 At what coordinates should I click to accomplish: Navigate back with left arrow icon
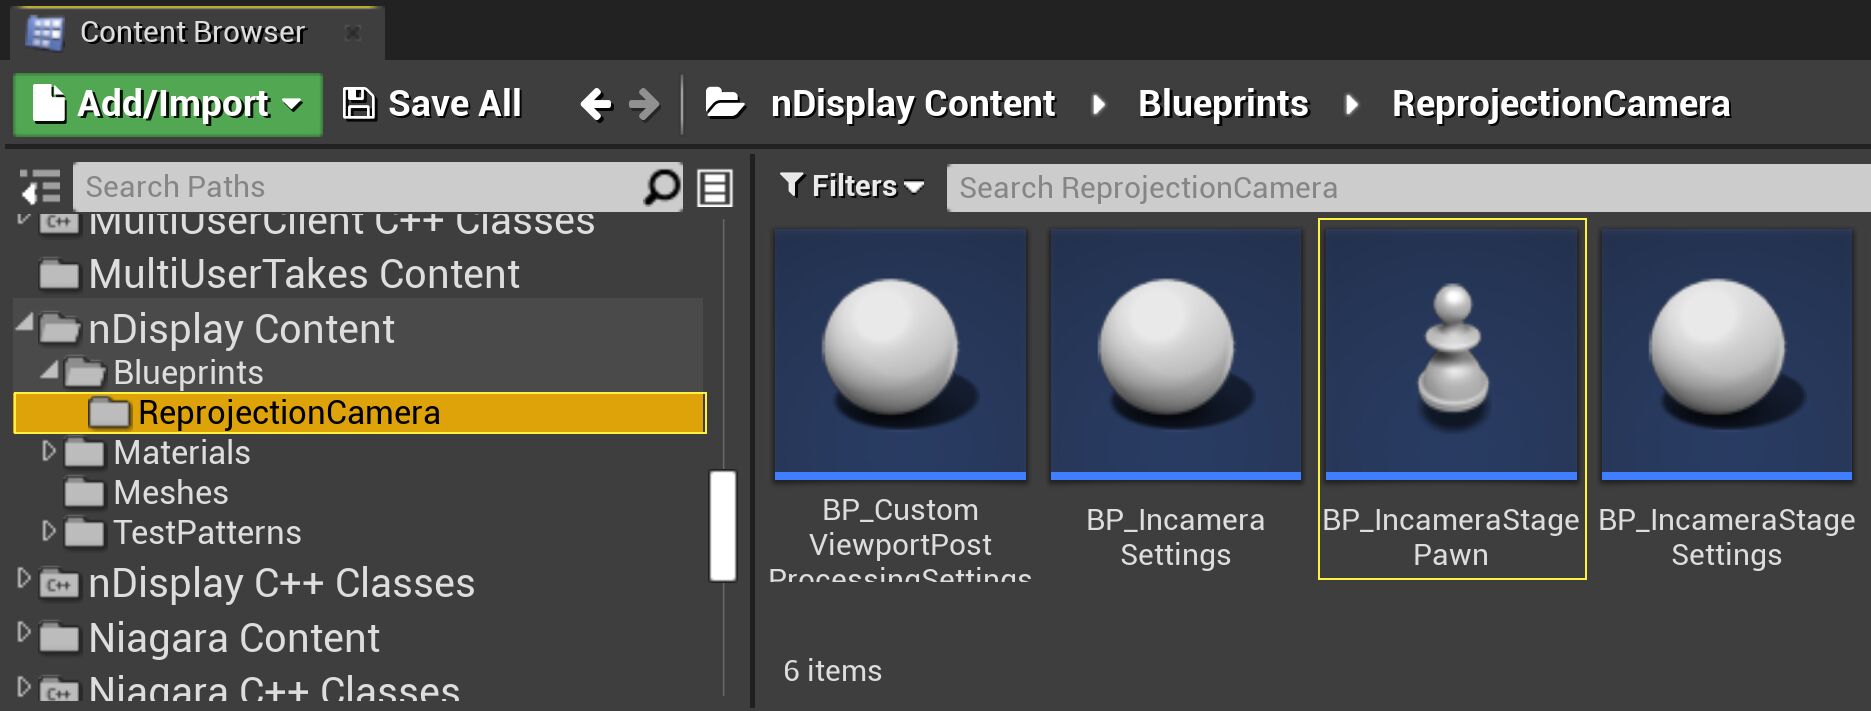pyautogui.click(x=596, y=104)
